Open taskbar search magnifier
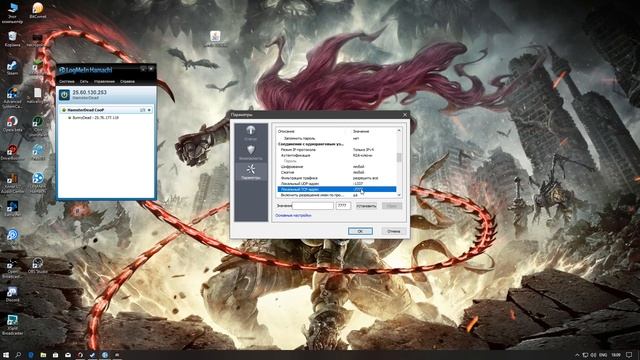 coord(18,355)
